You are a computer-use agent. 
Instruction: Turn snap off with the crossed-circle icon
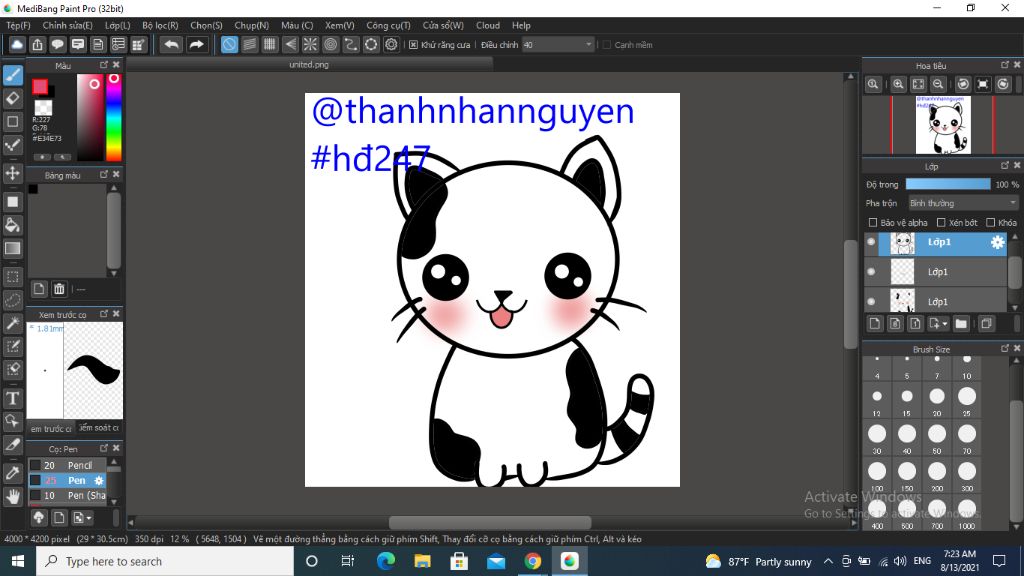tap(229, 44)
